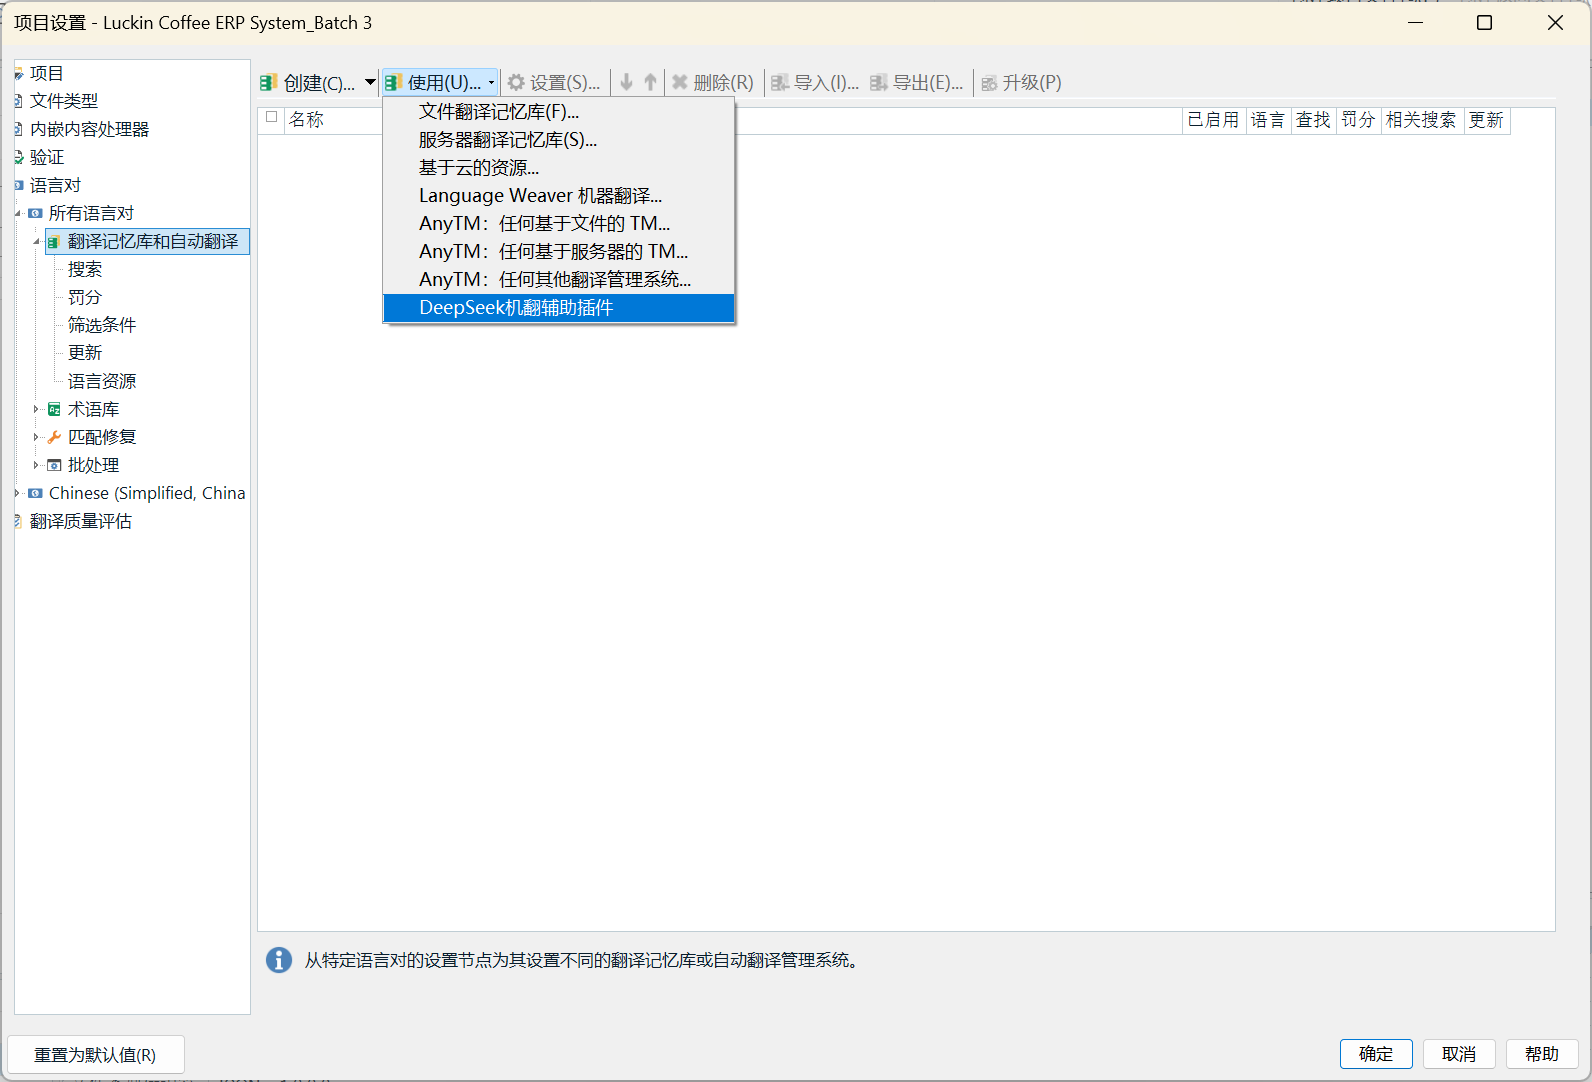Select 筛选条件 in the settings tree
The image size is (1592, 1082).
tap(102, 325)
